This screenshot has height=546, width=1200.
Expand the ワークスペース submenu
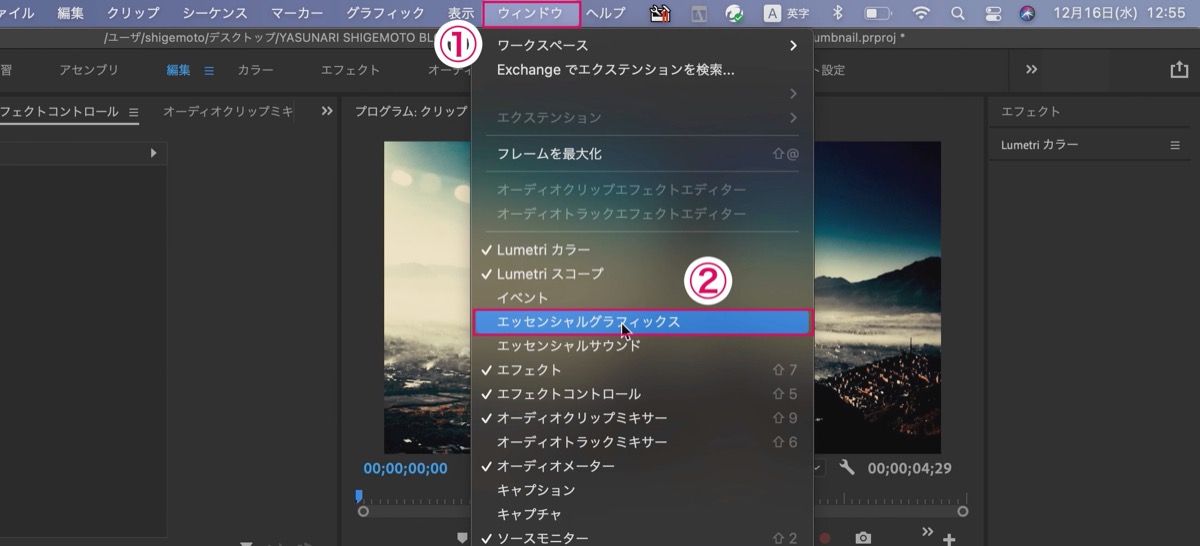(642, 46)
